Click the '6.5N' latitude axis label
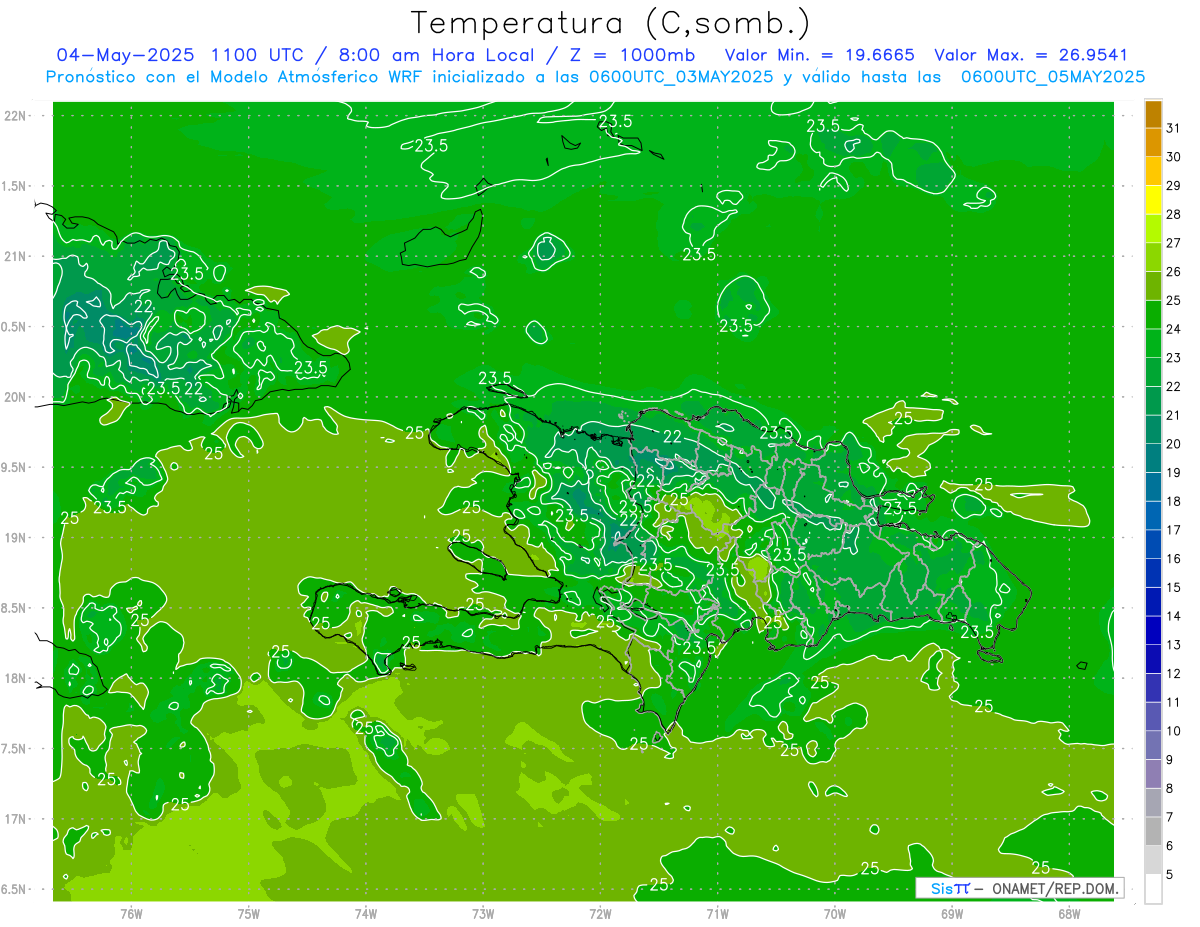Viewport: 1200px width, 927px height. [x=15, y=889]
